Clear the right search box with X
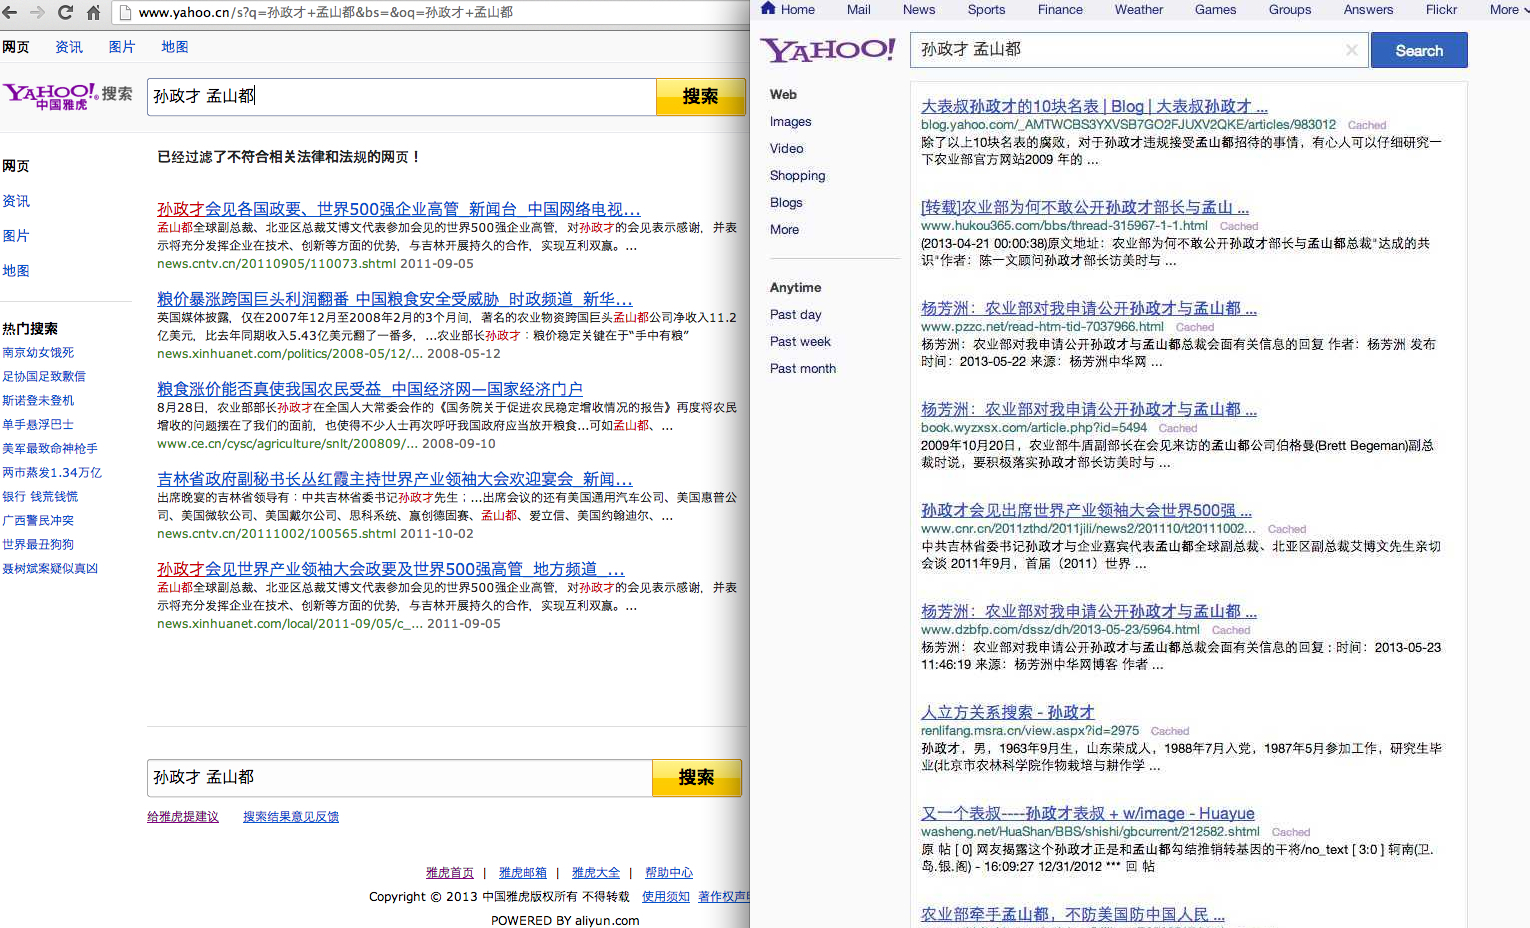 (1352, 50)
